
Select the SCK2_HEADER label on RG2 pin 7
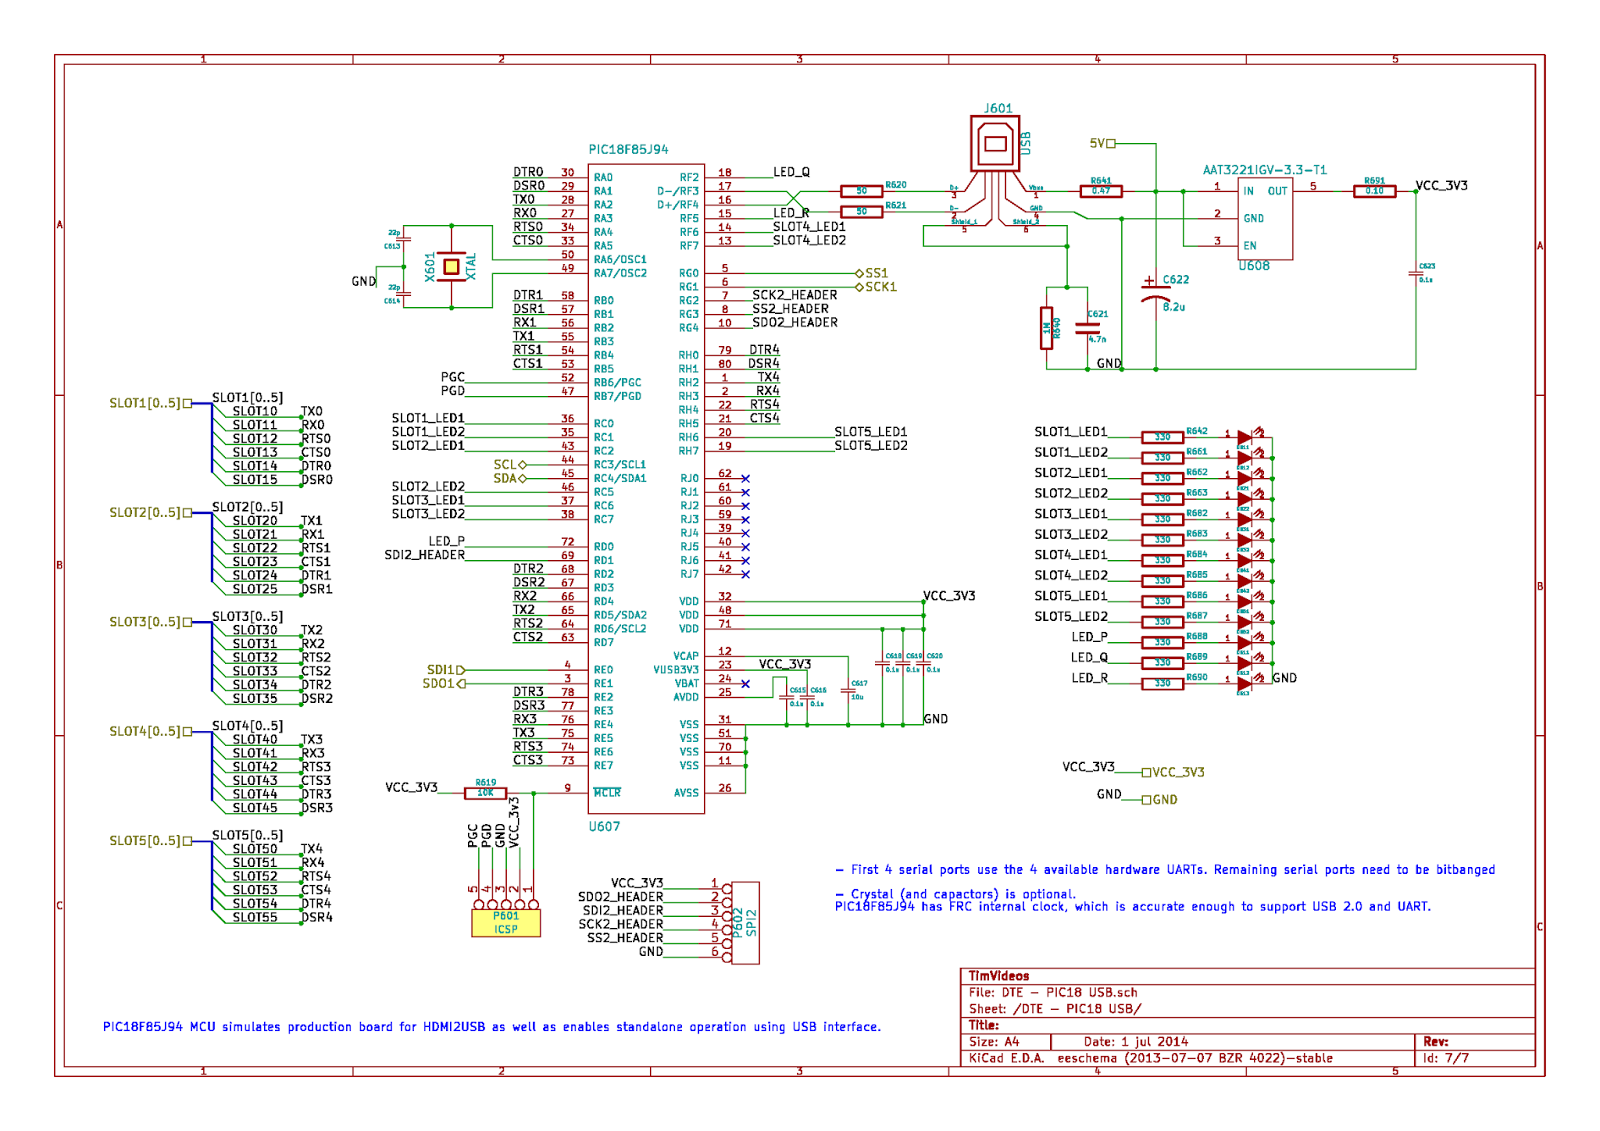point(795,295)
